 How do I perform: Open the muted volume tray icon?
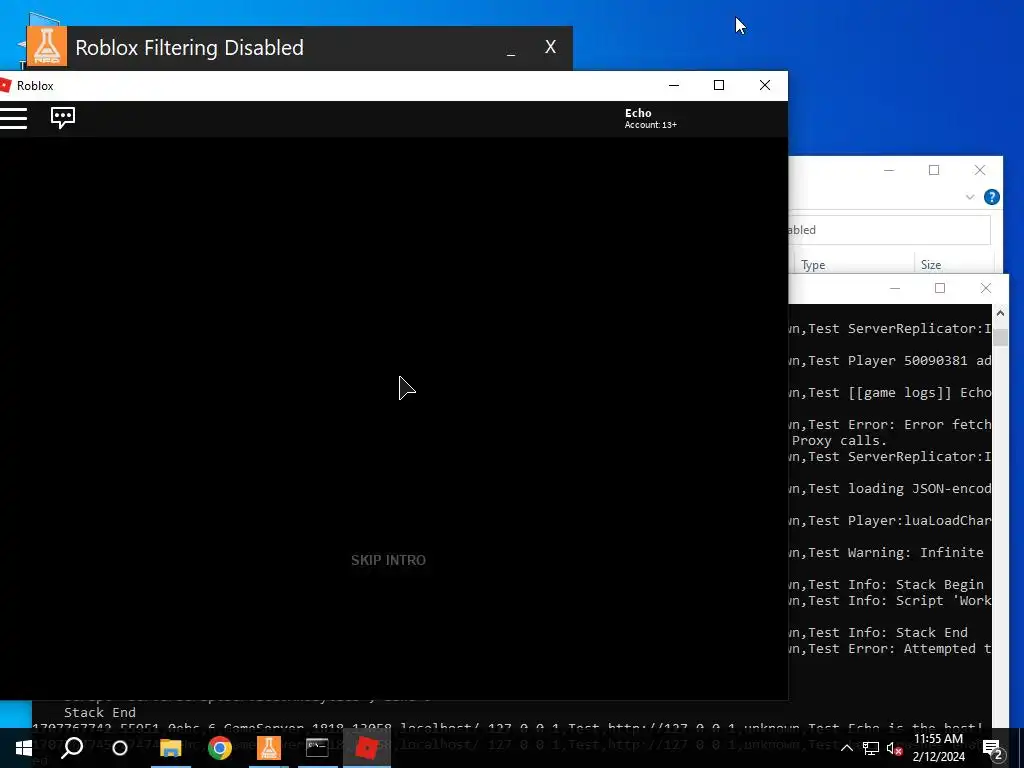(895, 748)
